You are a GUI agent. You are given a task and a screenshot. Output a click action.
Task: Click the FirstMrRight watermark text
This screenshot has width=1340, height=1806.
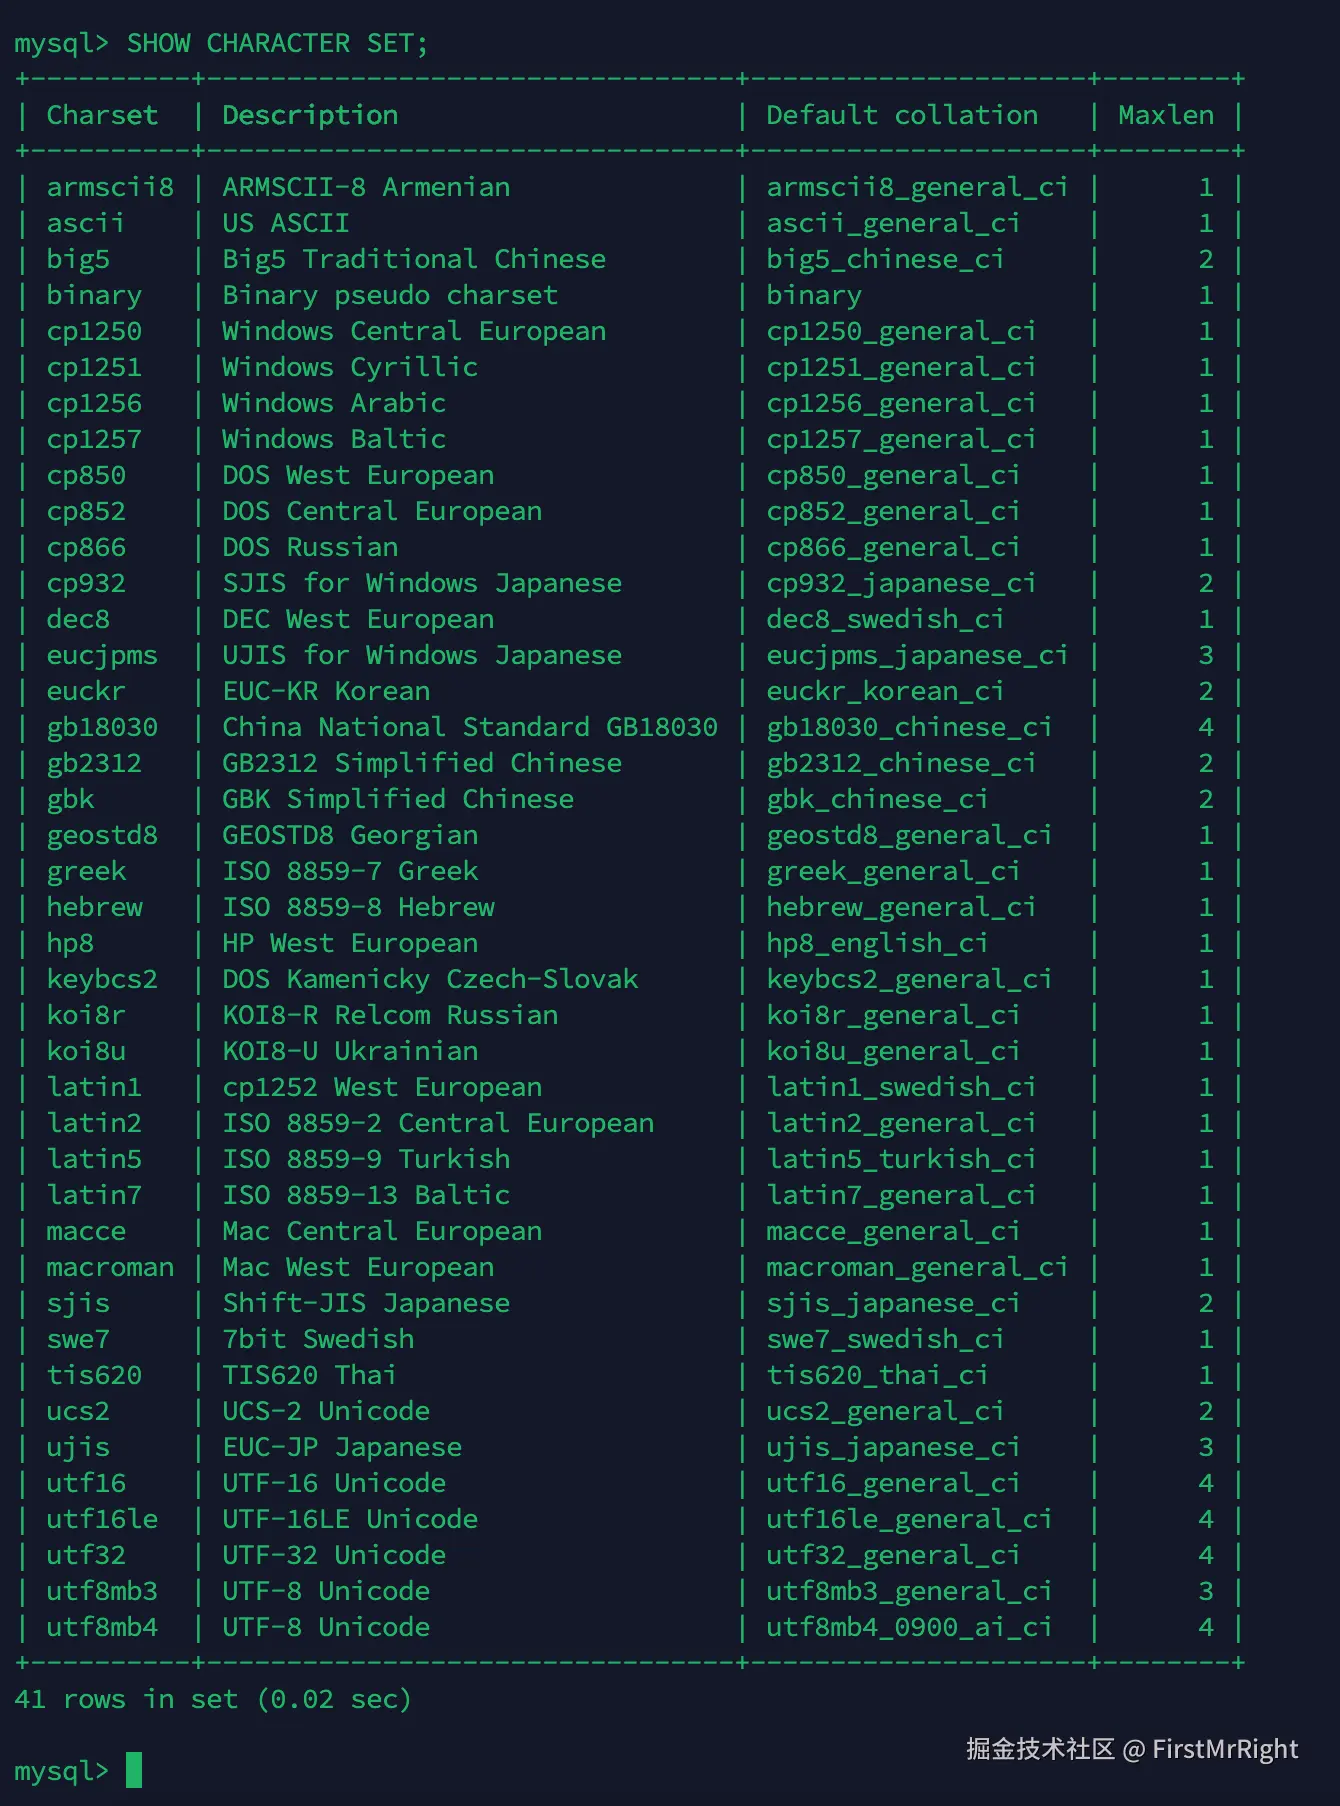[x=1225, y=1749]
